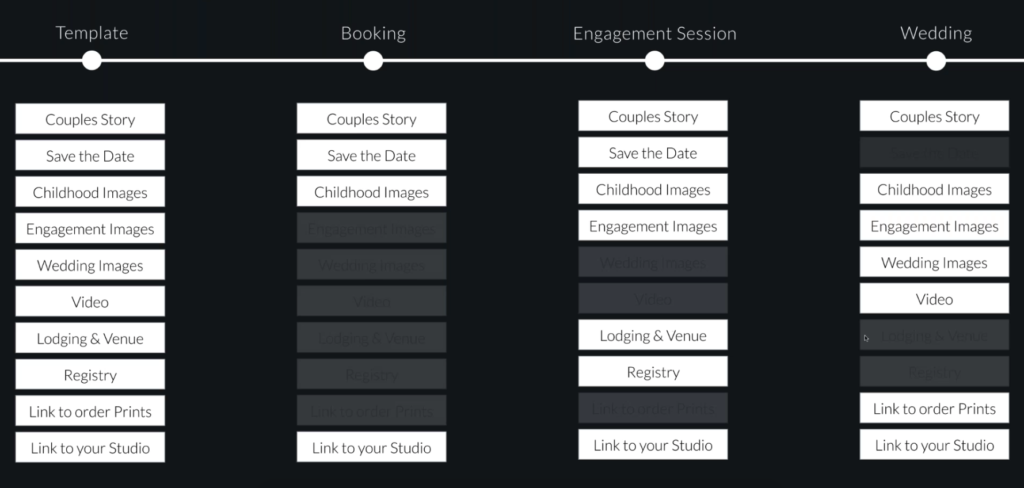This screenshot has width=1024, height=488.
Task: Select Wedding Images under Template
Action: pyautogui.click(x=90, y=265)
